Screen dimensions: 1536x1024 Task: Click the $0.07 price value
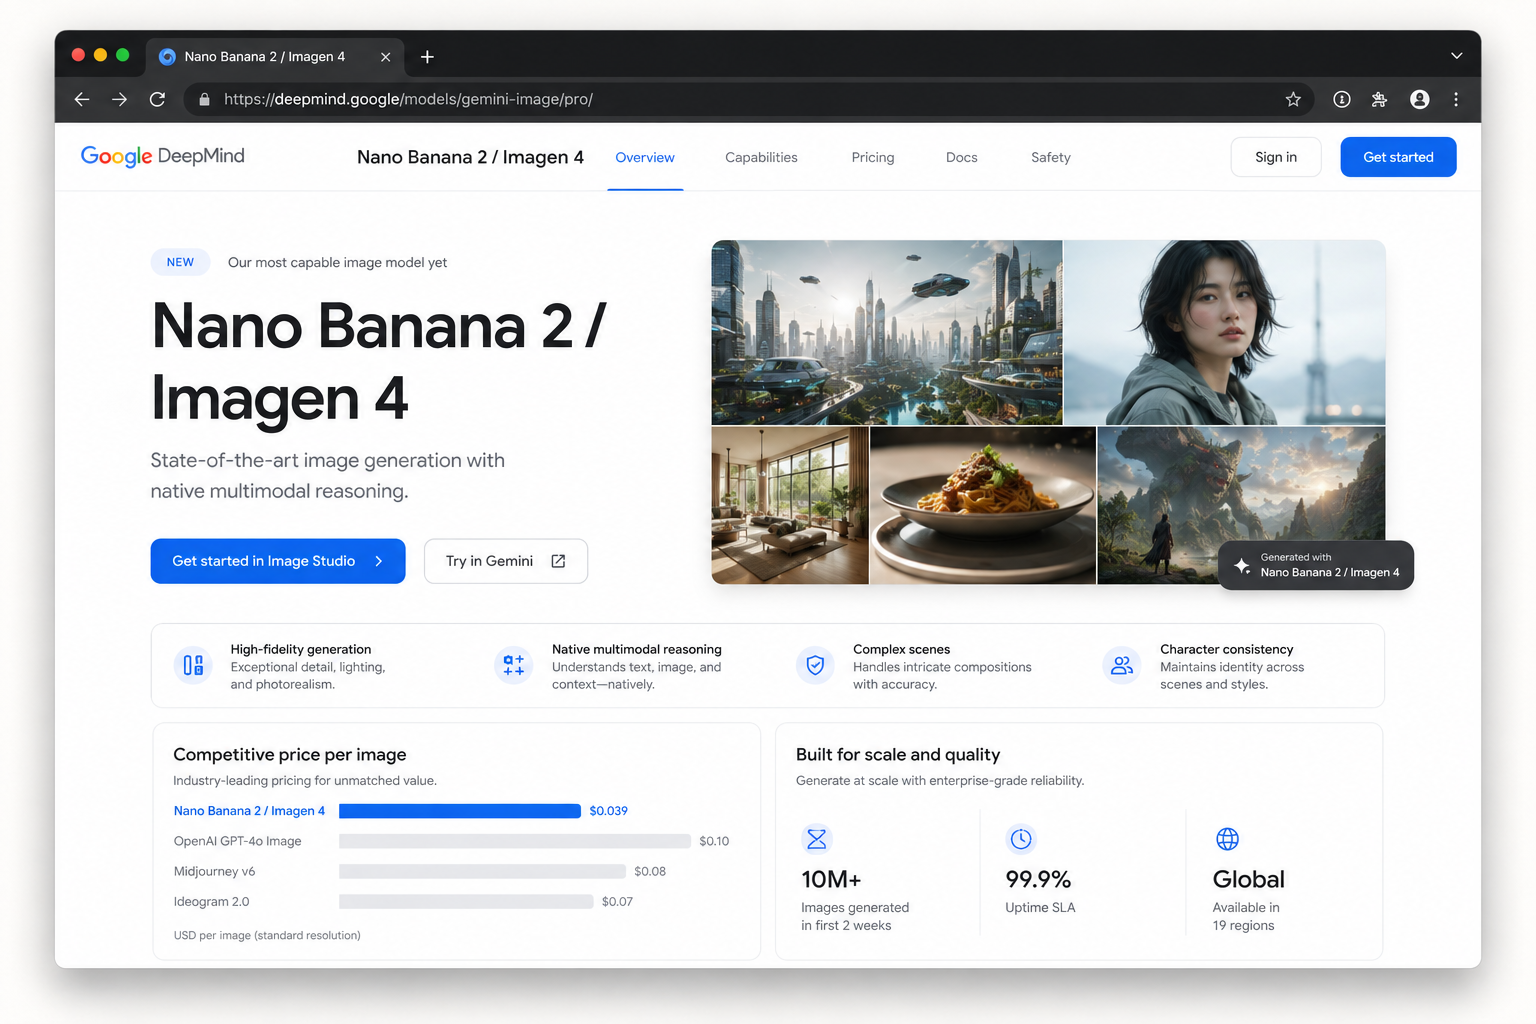click(x=617, y=901)
